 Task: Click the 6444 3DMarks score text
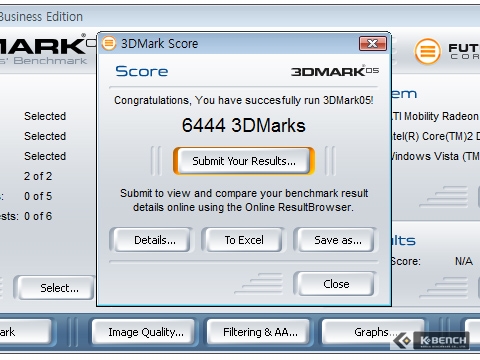(244, 125)
